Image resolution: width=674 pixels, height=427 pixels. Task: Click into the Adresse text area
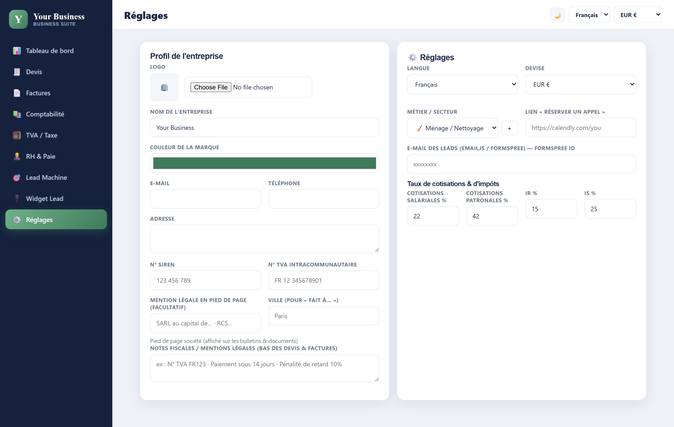pos(264,239)
